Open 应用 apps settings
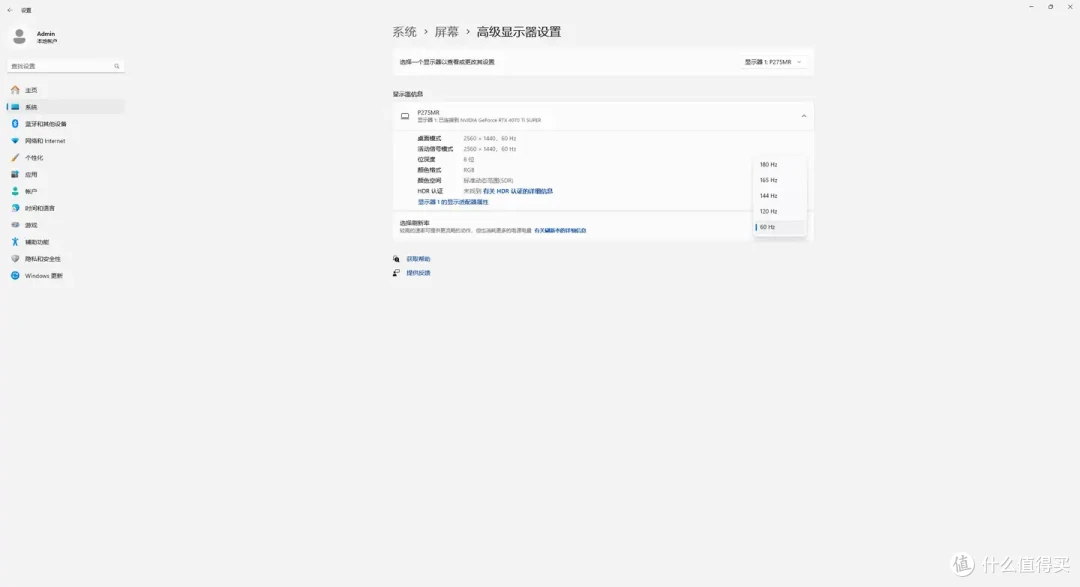Viewport: 1080px width, 587px height. coord(65,174)
